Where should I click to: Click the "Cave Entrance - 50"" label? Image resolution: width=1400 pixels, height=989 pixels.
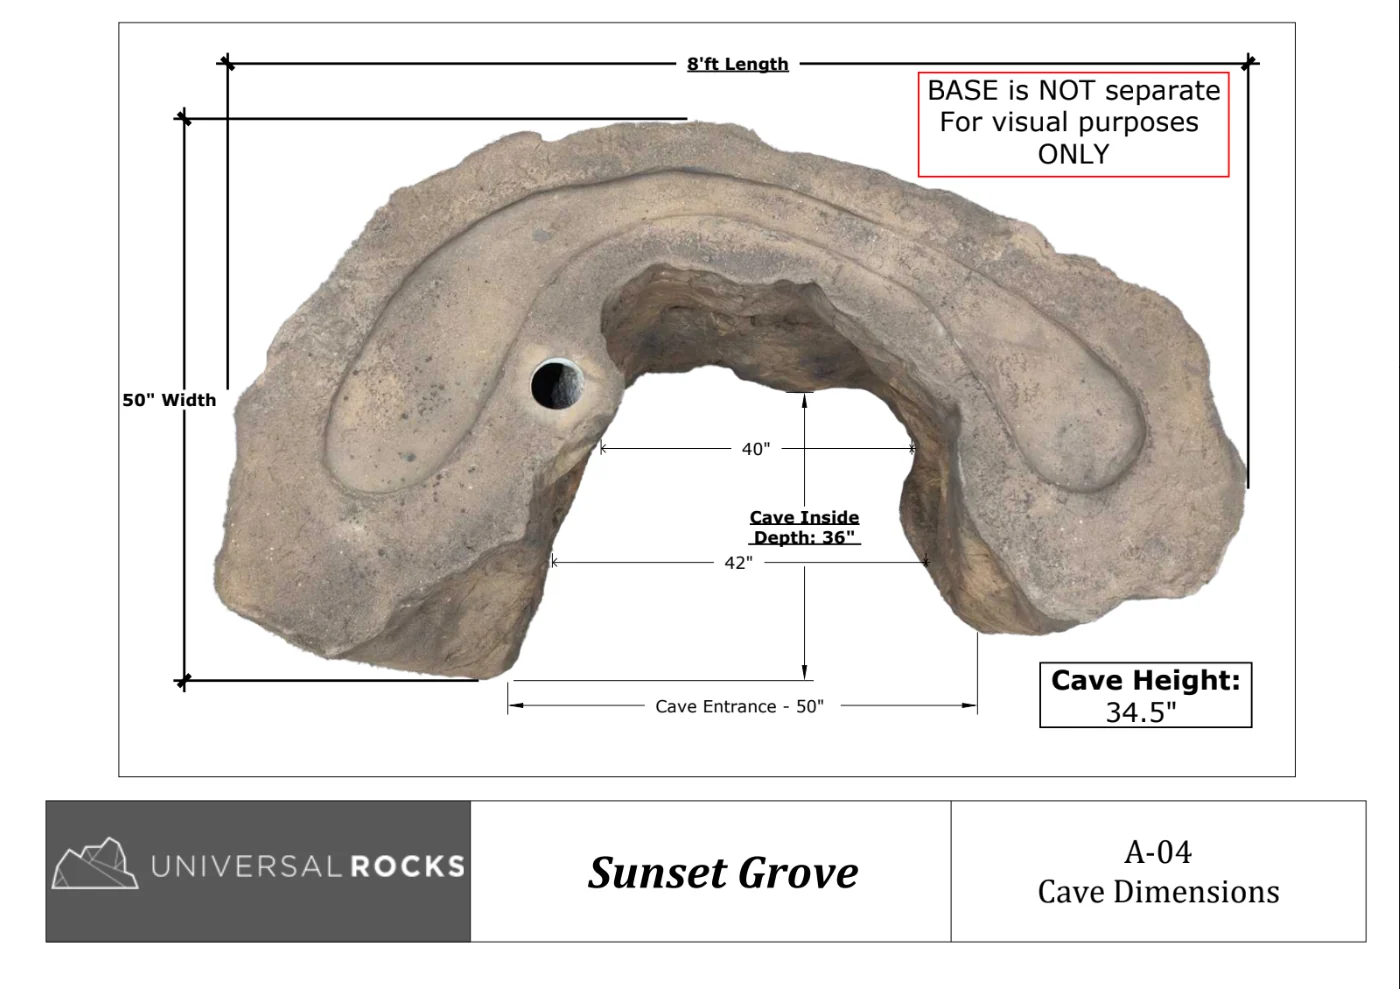pos(740,706)
